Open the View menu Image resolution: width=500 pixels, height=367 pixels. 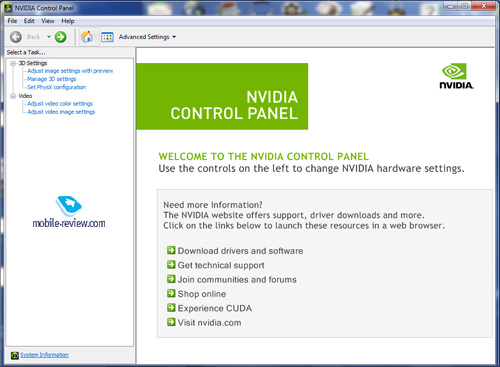48,21
